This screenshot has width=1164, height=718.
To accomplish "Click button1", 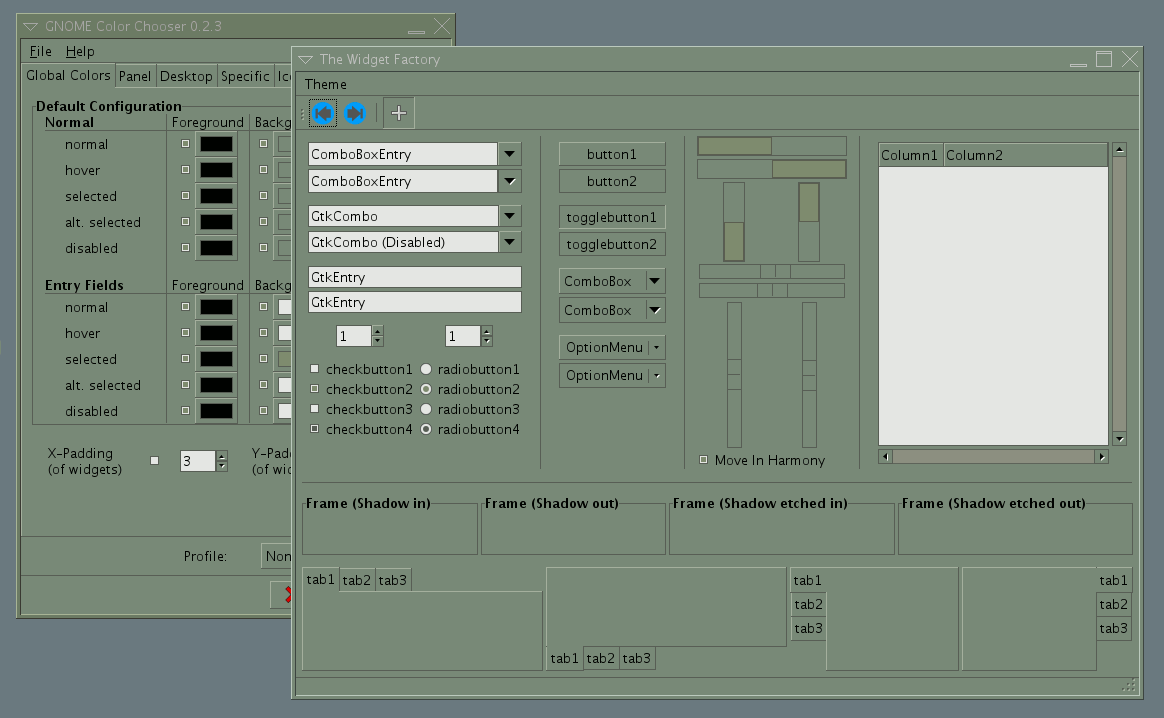I will click(x=612, y=154).
